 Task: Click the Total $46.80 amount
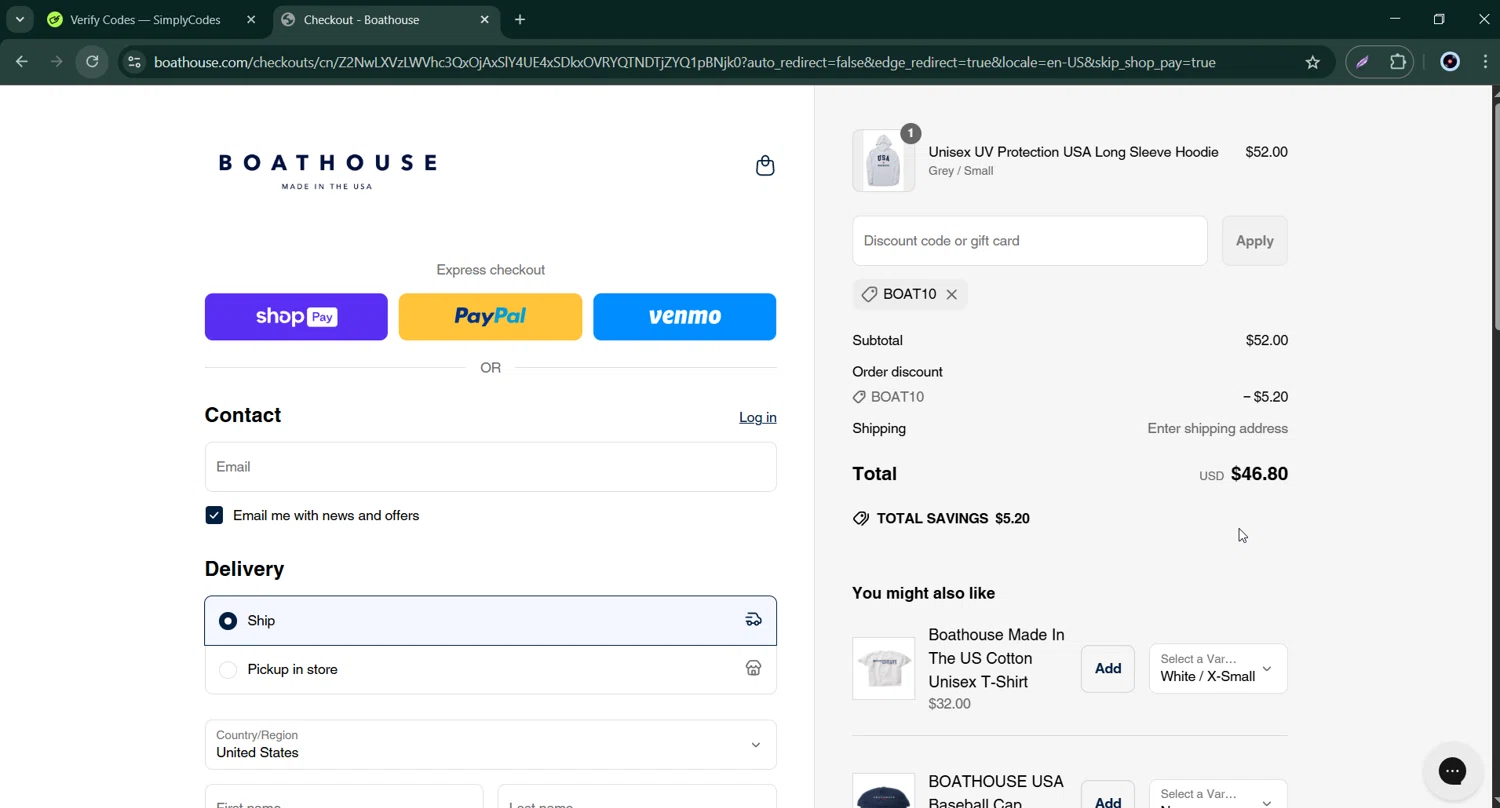[x=1259, y=474]
